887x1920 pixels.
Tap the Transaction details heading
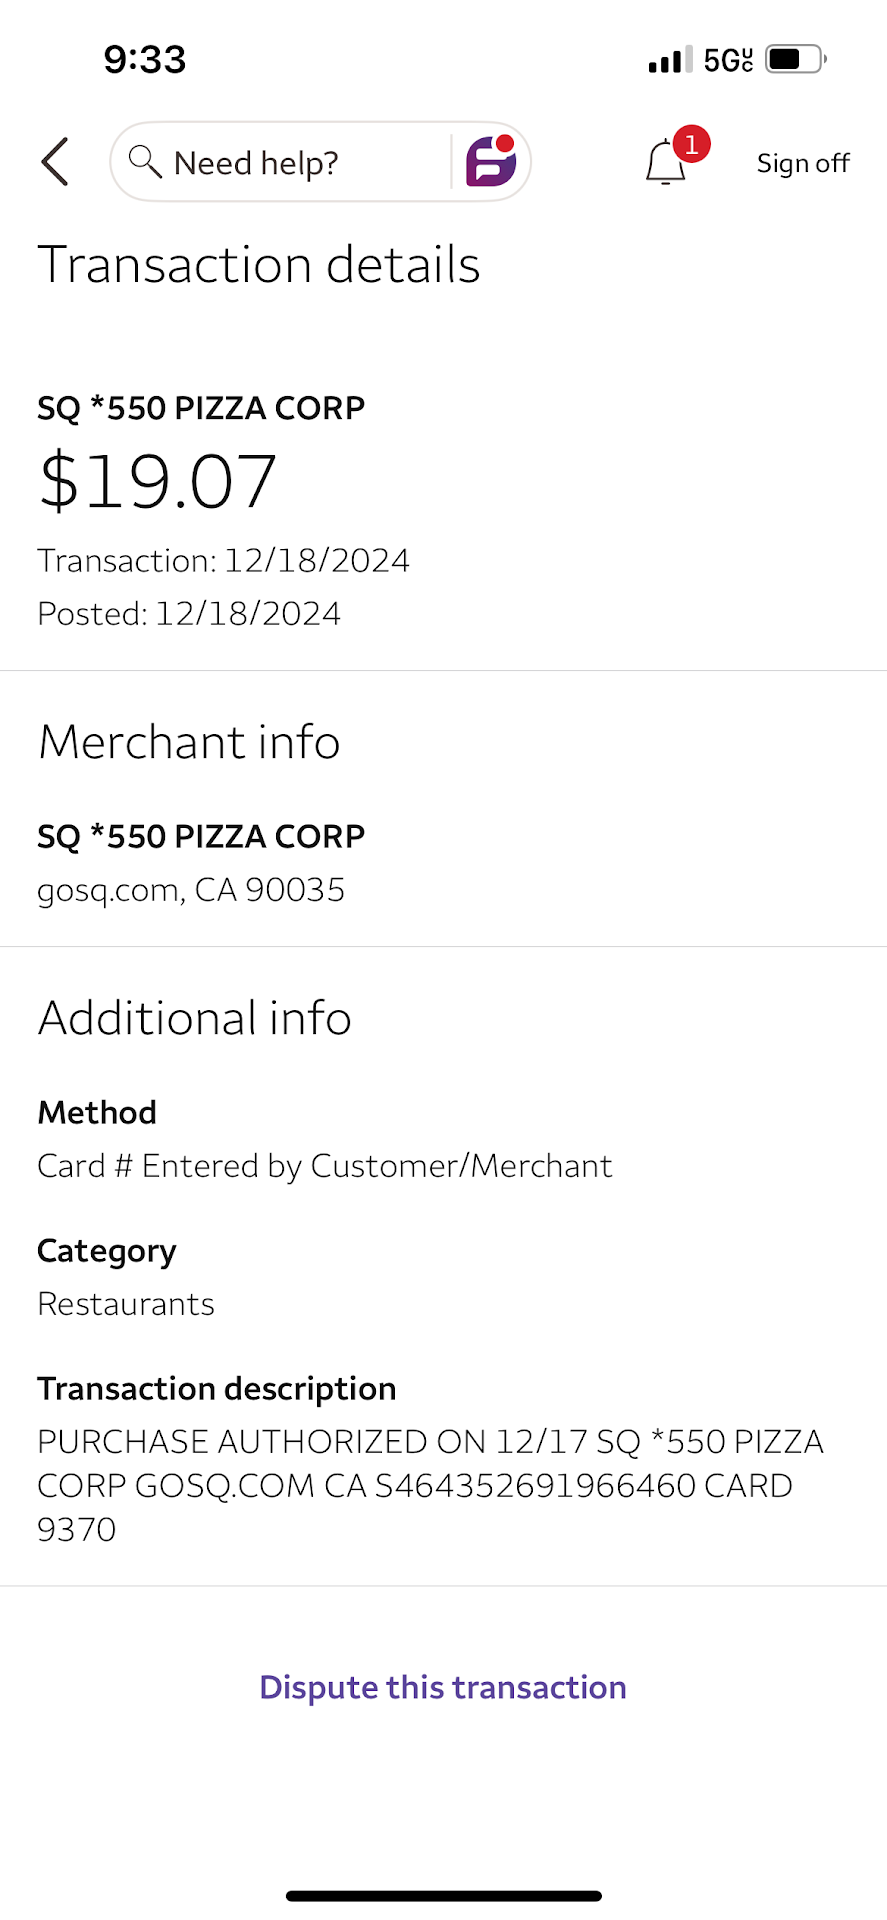pyautogui.click(x=259, y=265)
